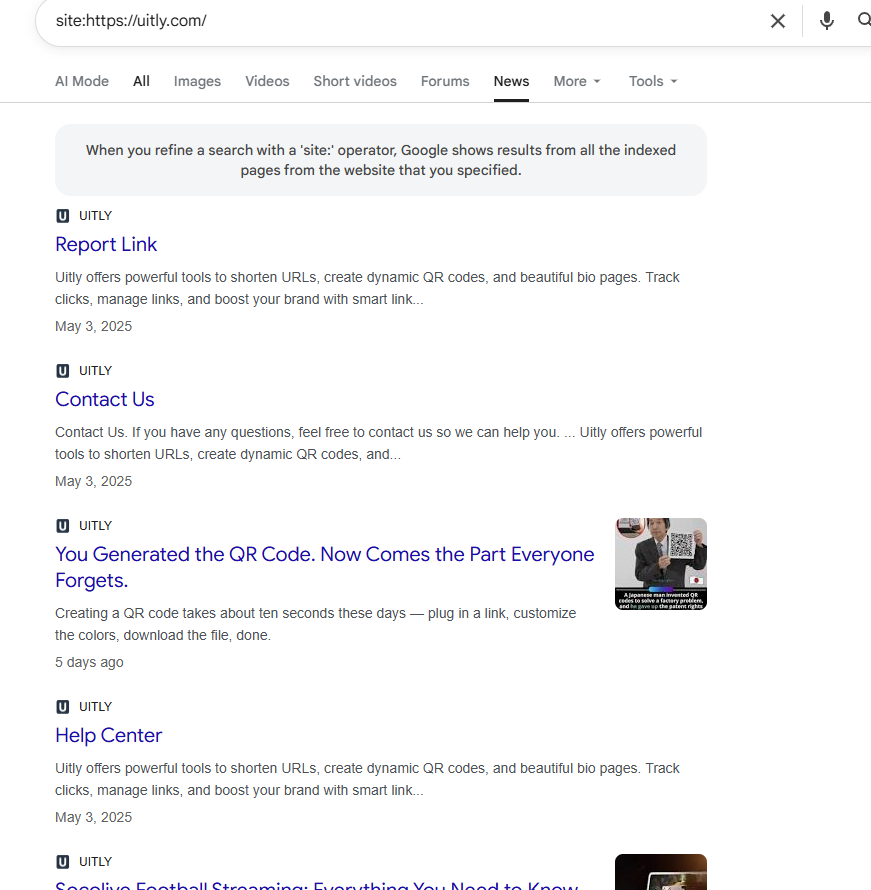The width and height of the screenshot is (871, 890).
Task: Click the UITLY favicon above Help Center
Action: (62, 707)
